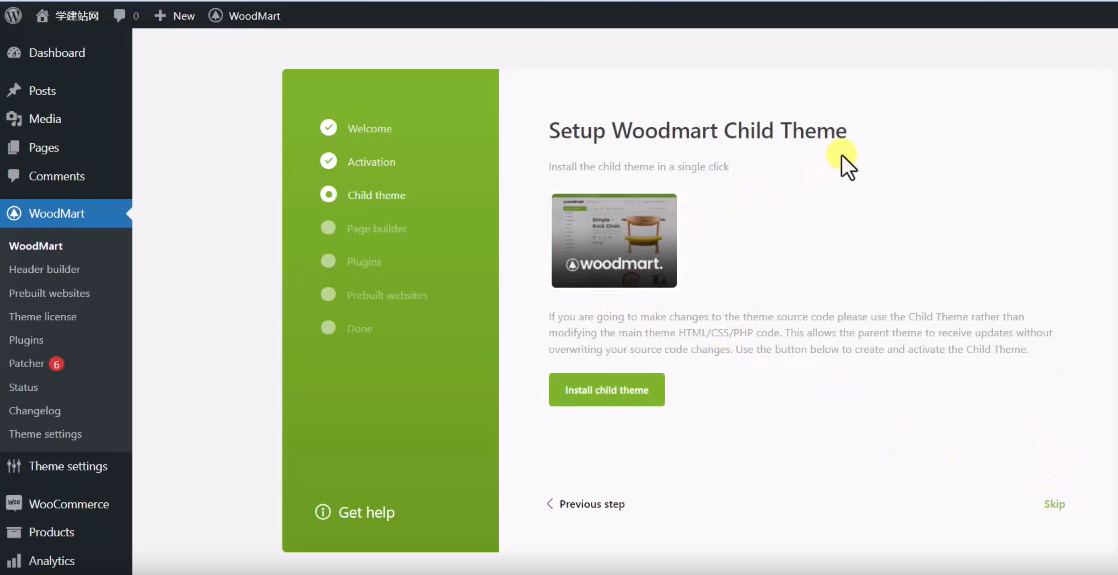Click the Done step dot
The image size is (1118, 575).
click(x=328, y=327)
